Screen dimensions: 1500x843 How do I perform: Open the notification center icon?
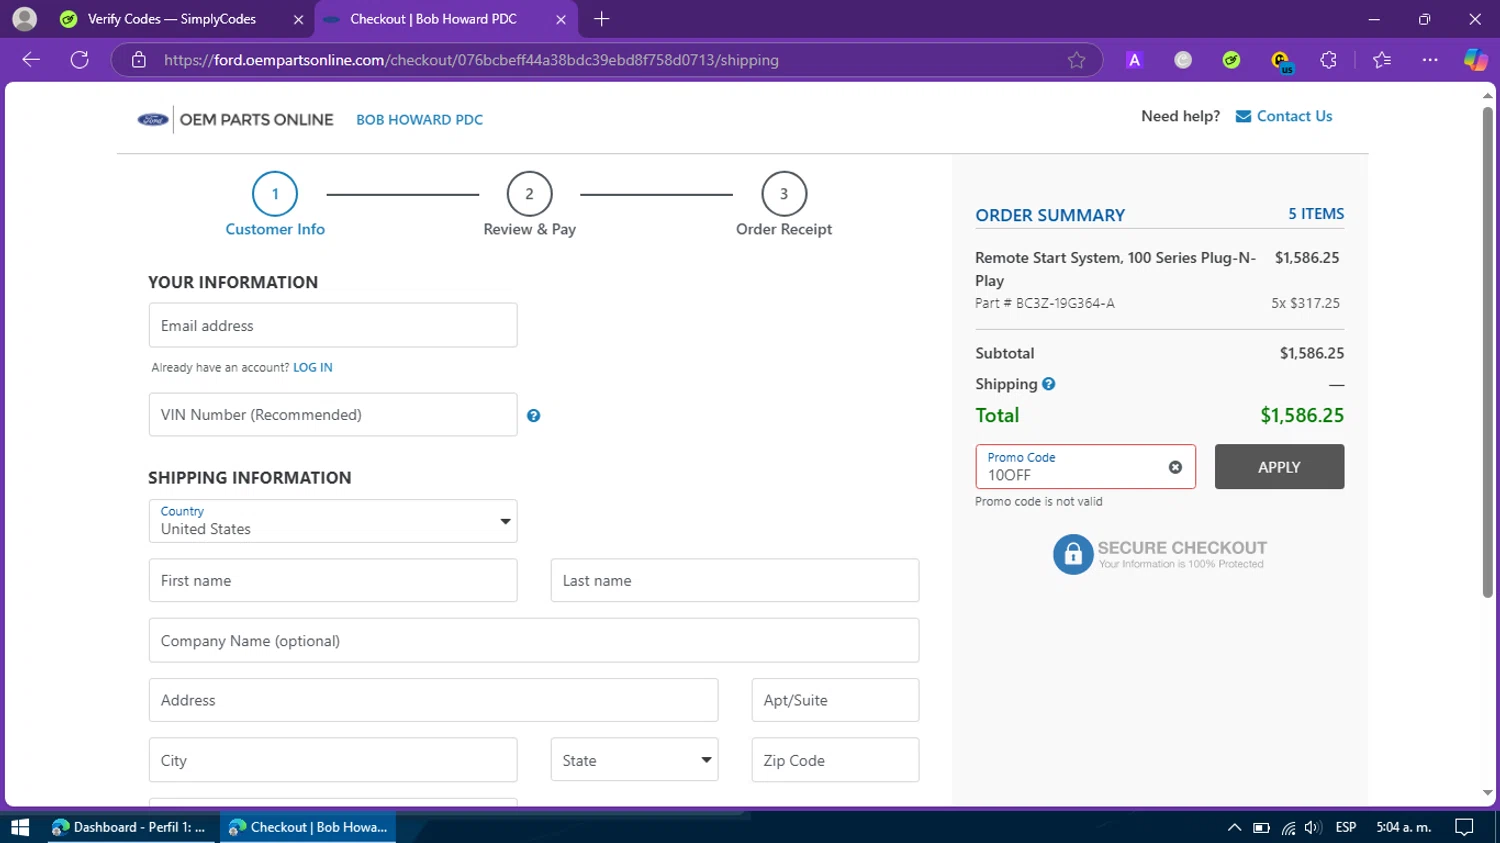(x=1464, y=827)
